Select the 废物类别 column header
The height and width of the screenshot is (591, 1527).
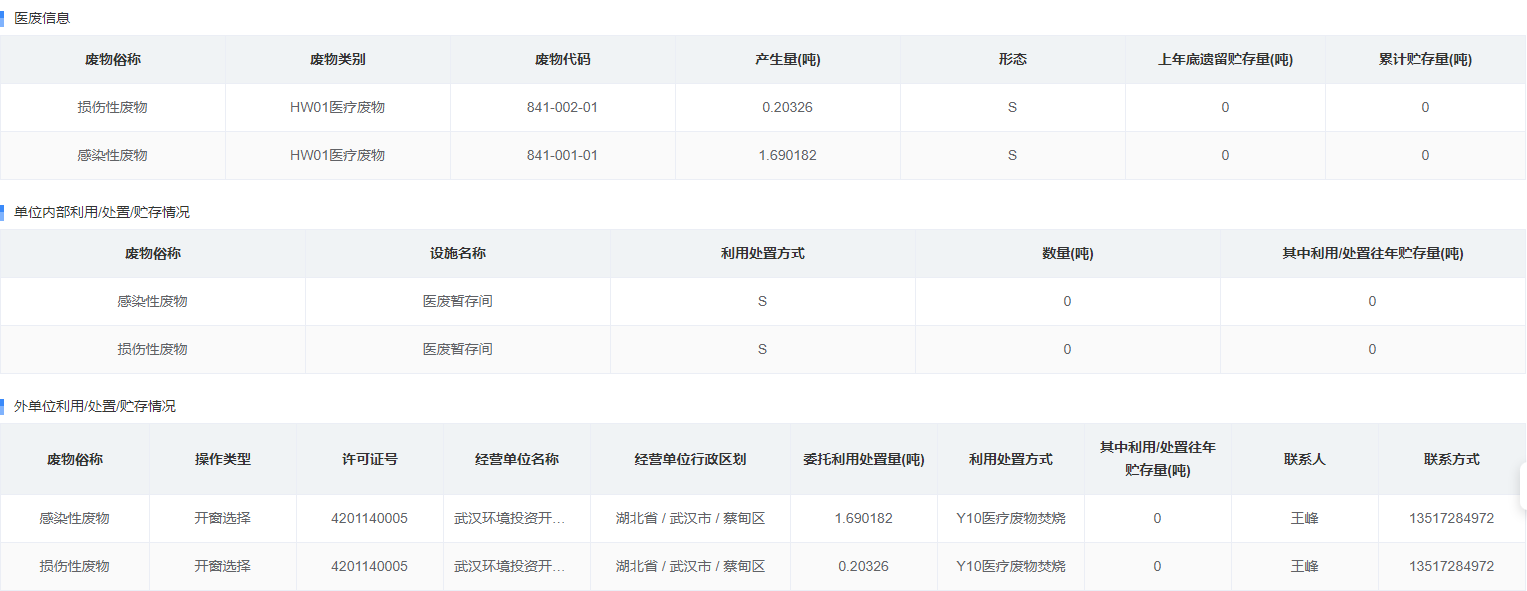pyautogui.click(x=338, y=59)
